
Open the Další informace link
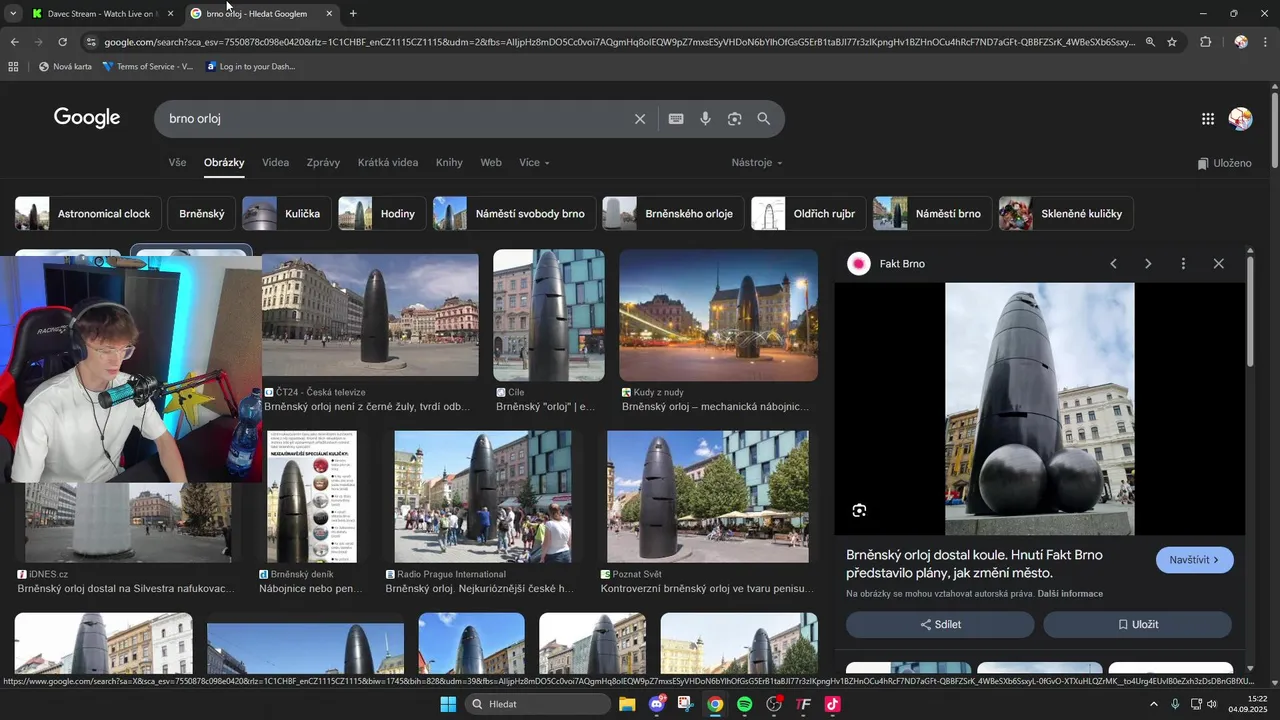1070,594
